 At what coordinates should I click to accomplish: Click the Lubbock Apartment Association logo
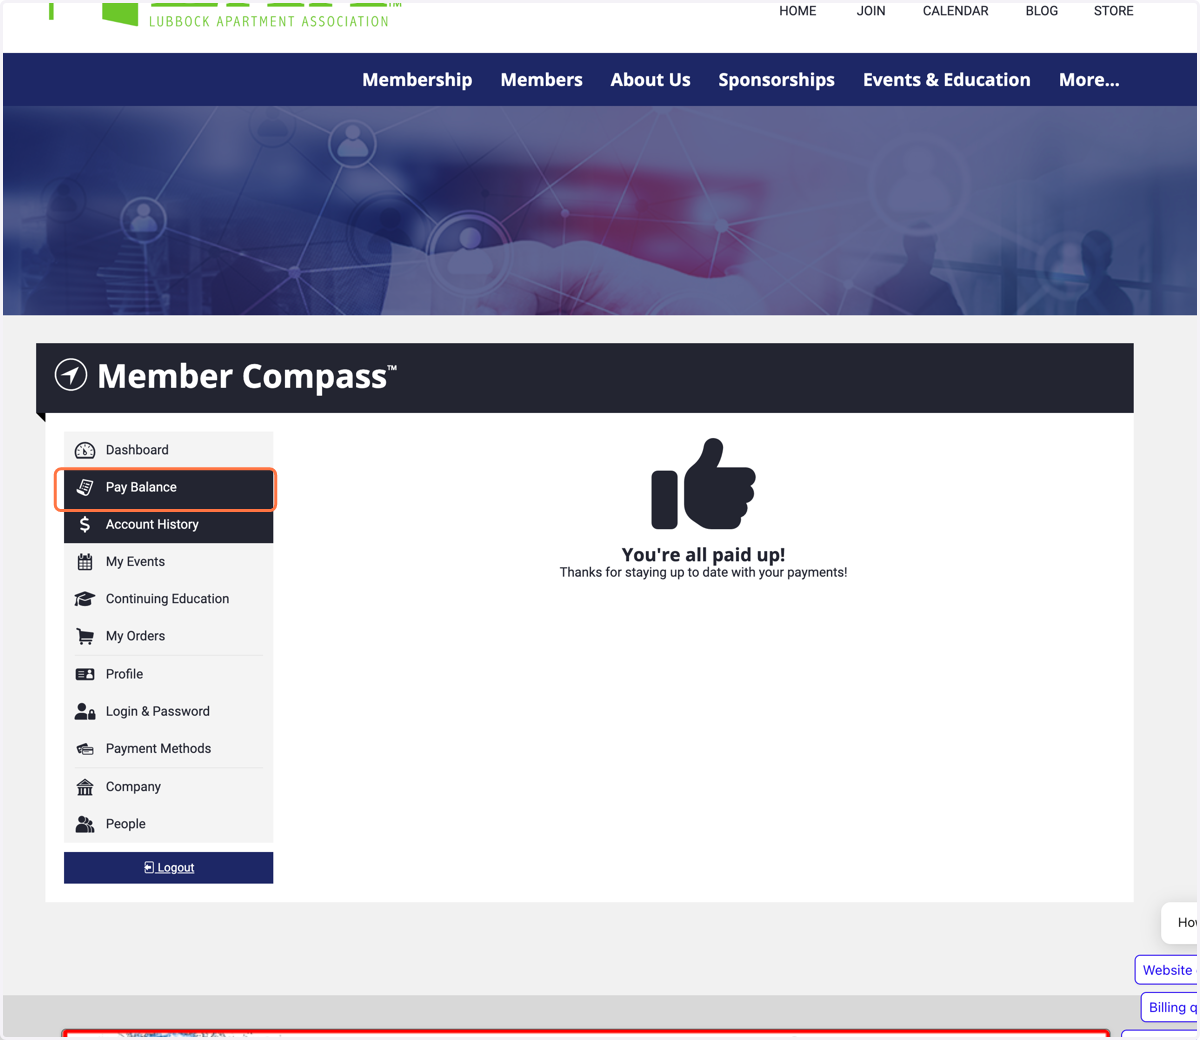tap(225, 15)
